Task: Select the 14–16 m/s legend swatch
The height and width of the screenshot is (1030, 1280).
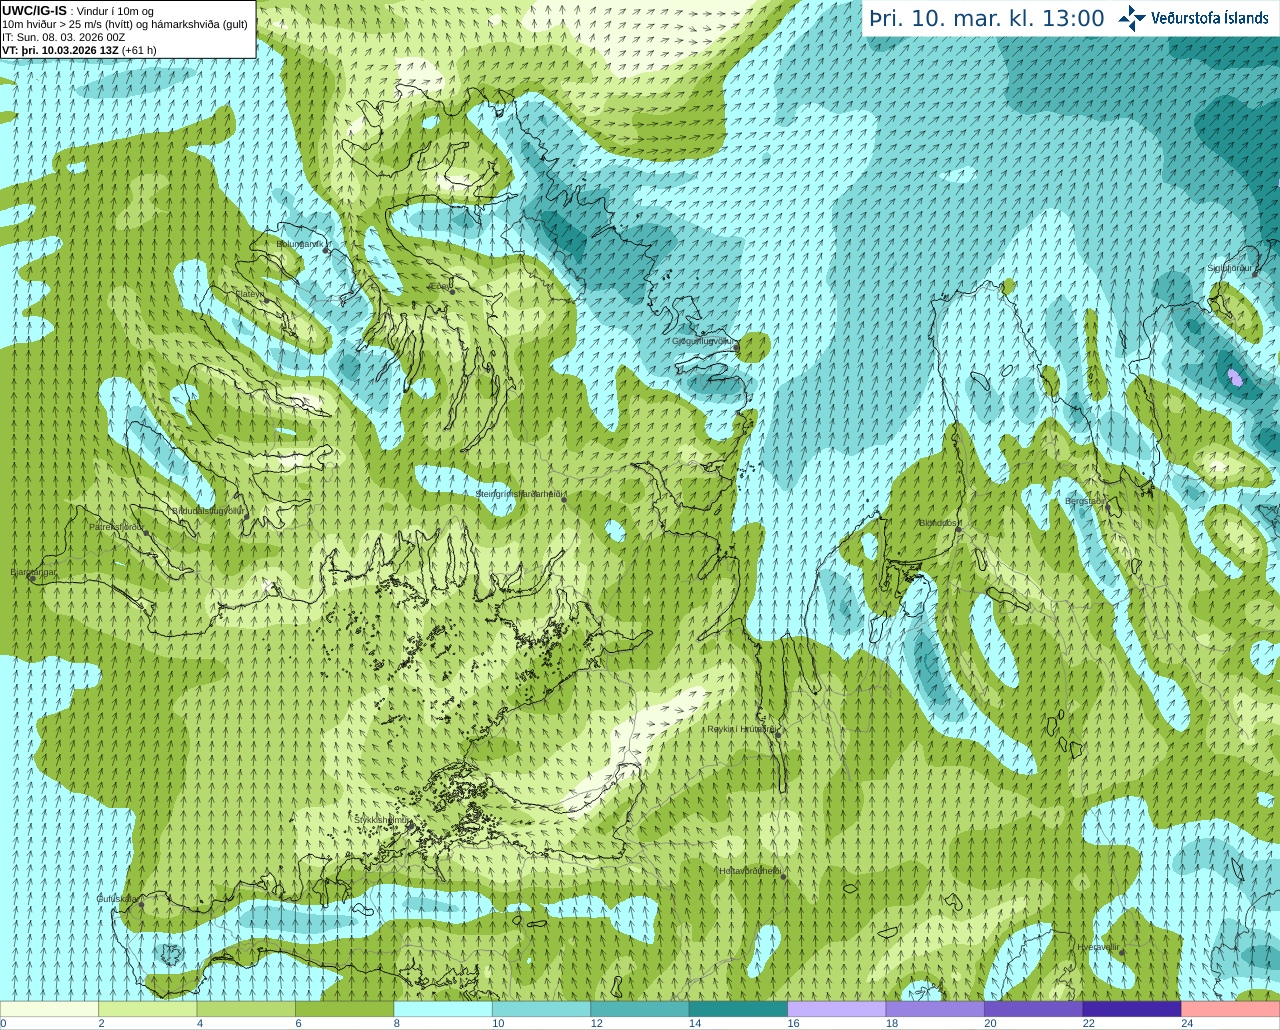Action: pos(739,1009)
